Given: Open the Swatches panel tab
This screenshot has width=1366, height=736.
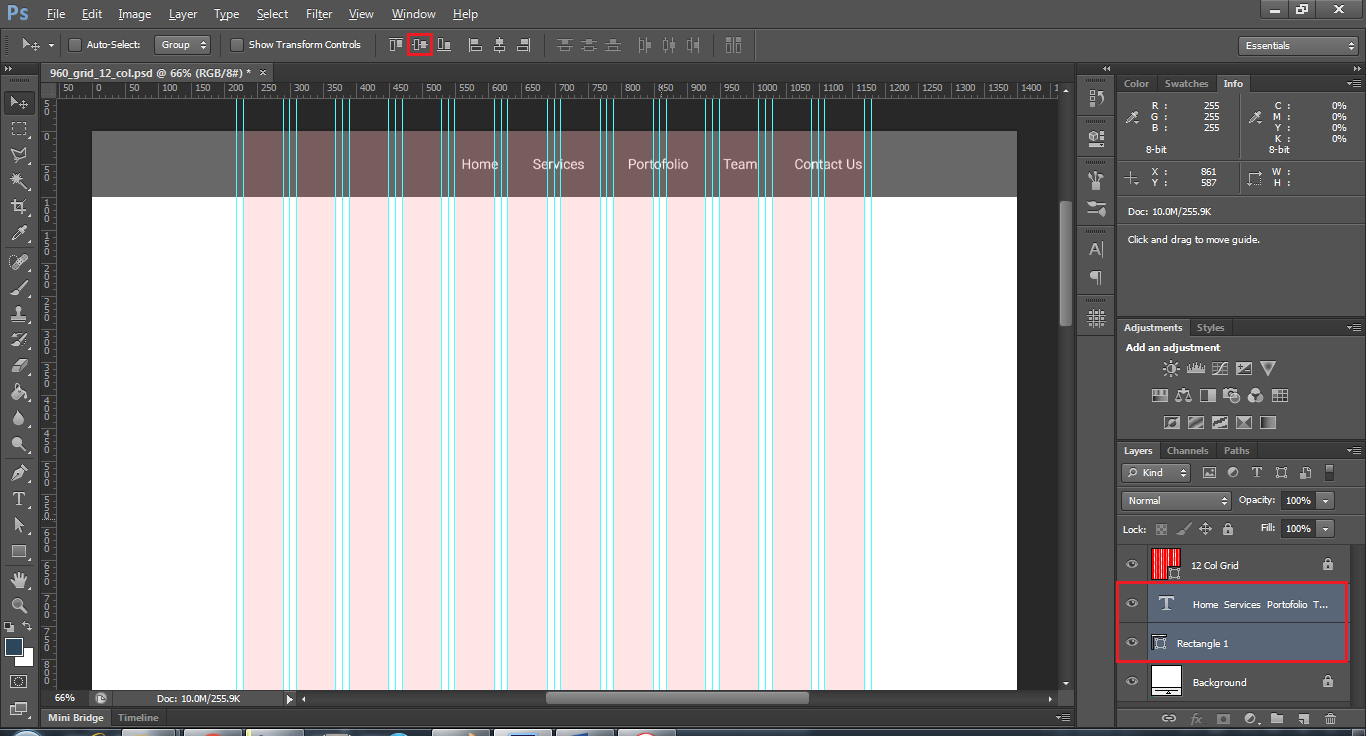Looking at the screenshot, I should click(x=1186, y=84).
